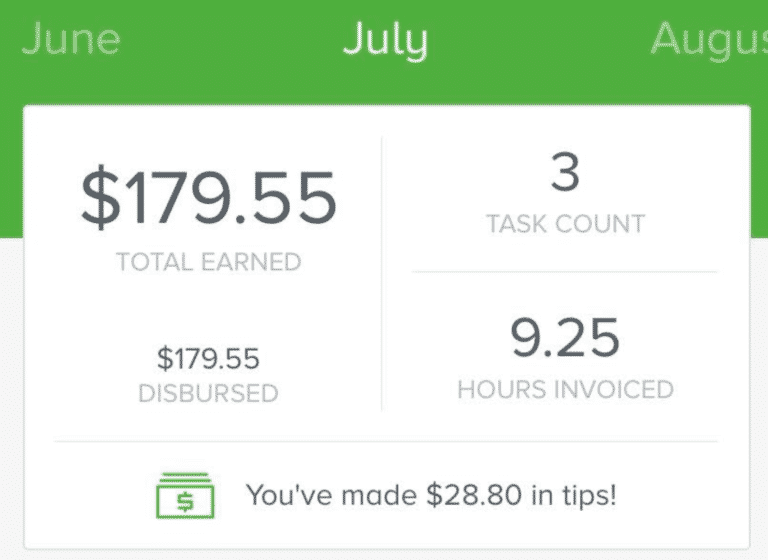Click the HOURS INVOICED label
The height and width of the screenshot is (560, 768).
click(x=566, y=390)
